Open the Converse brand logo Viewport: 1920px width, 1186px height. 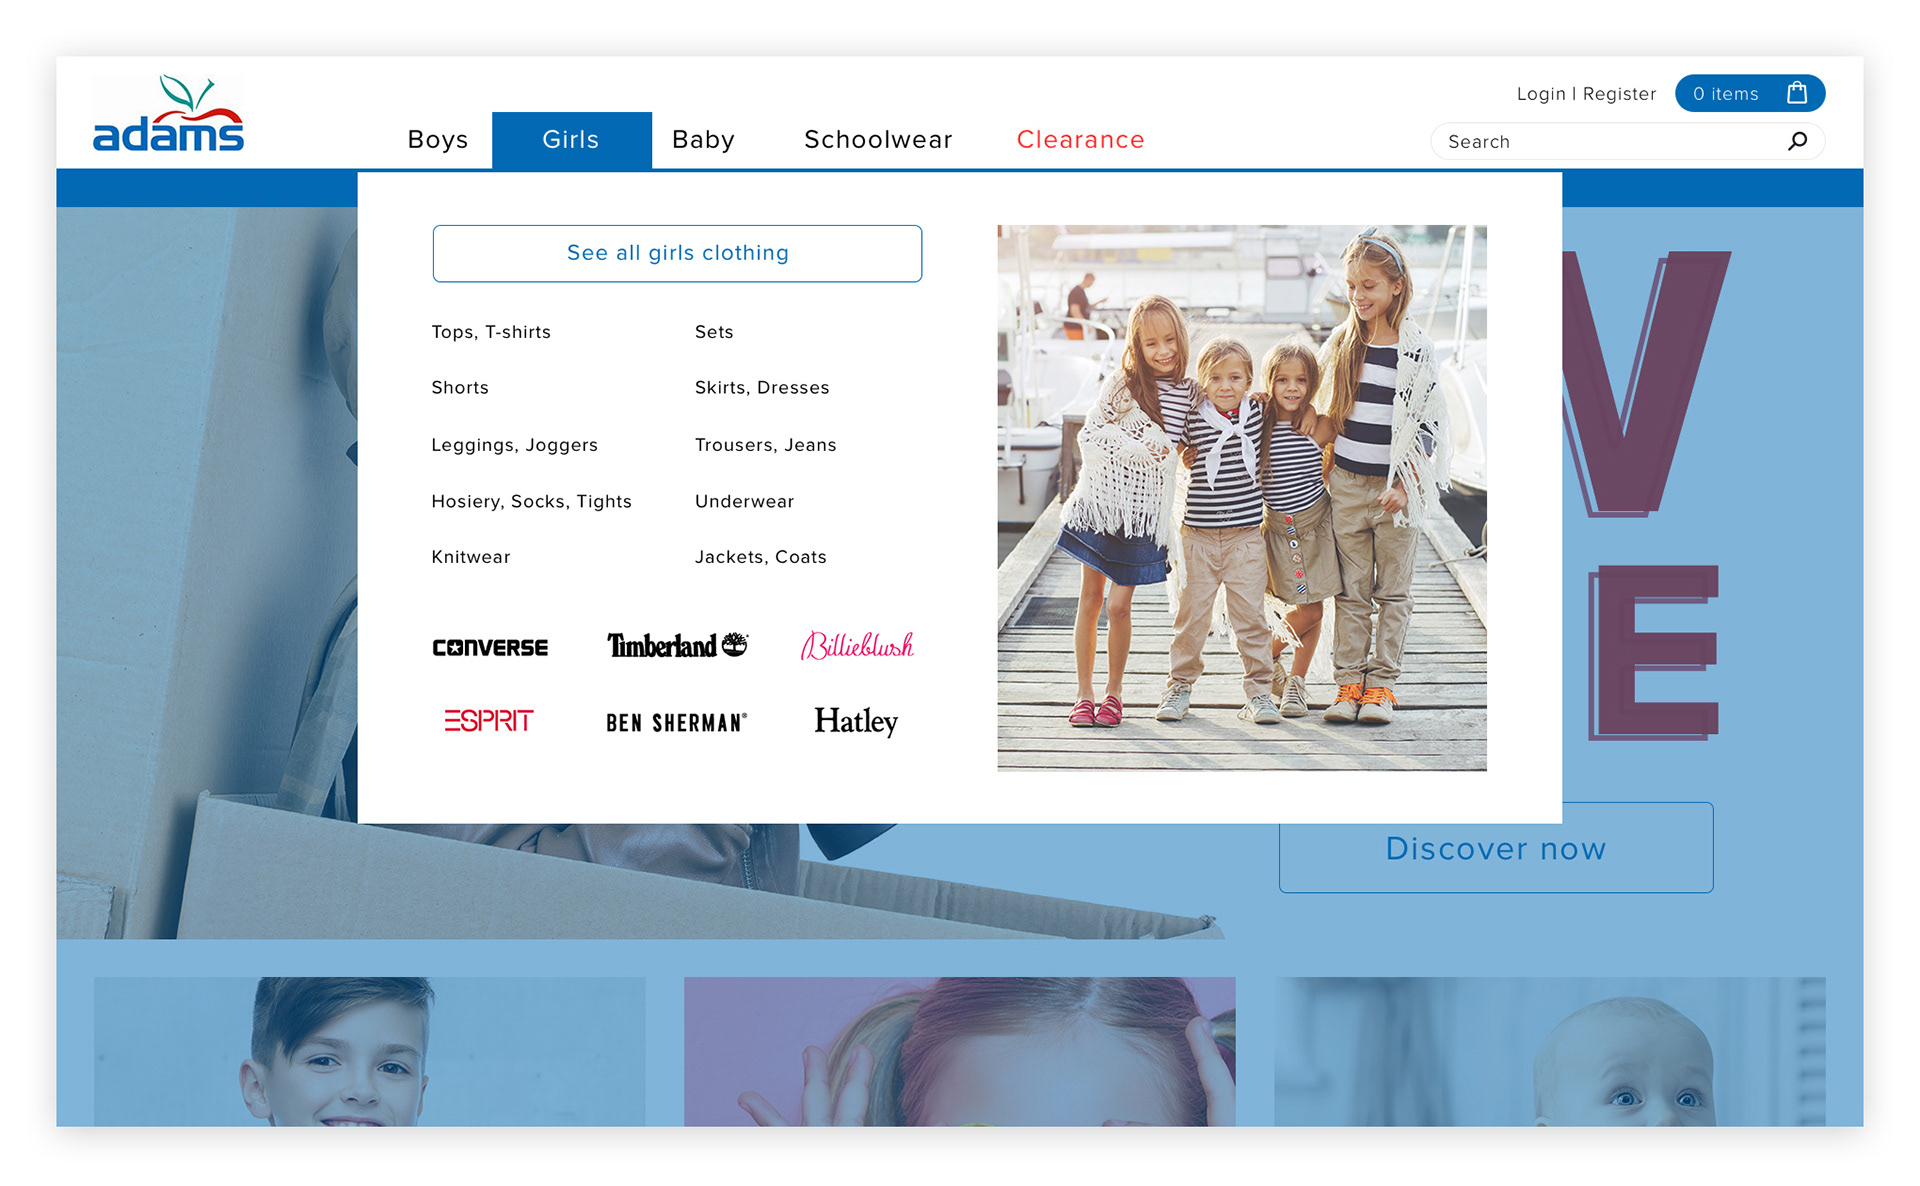(x=490, y=648)
